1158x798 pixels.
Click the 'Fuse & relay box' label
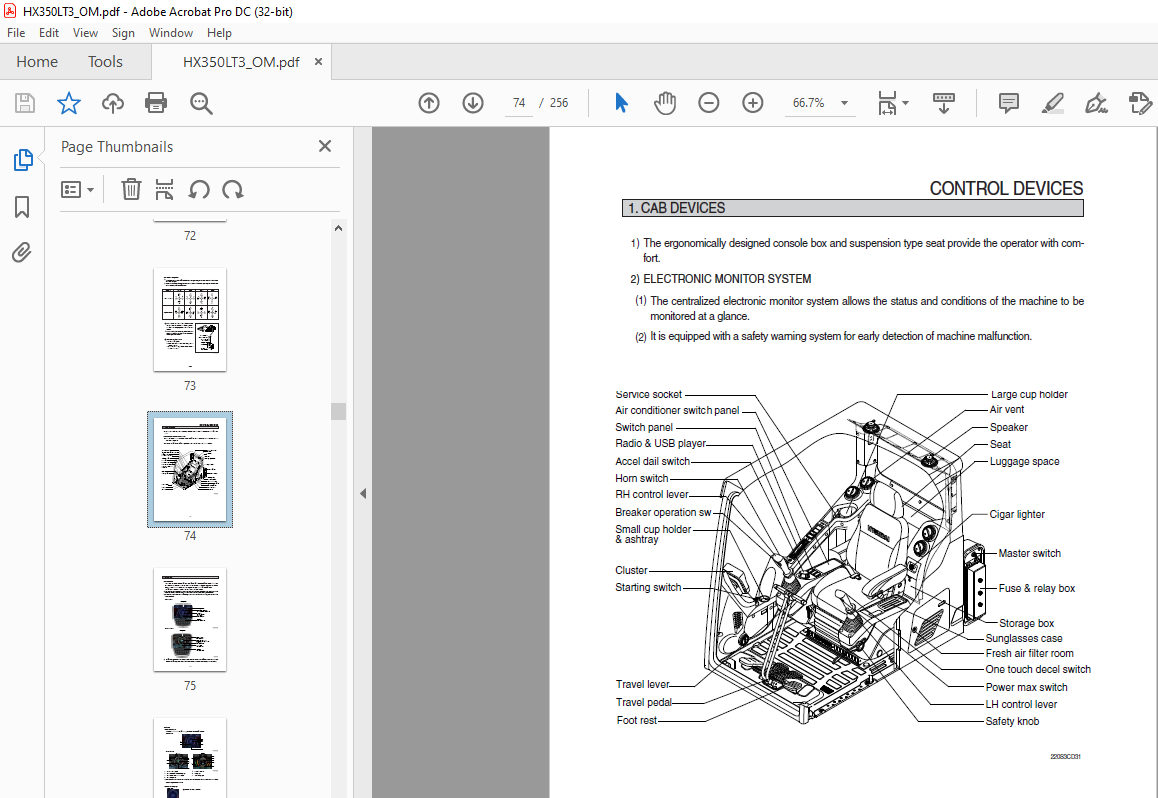(x=1037, y=588)
